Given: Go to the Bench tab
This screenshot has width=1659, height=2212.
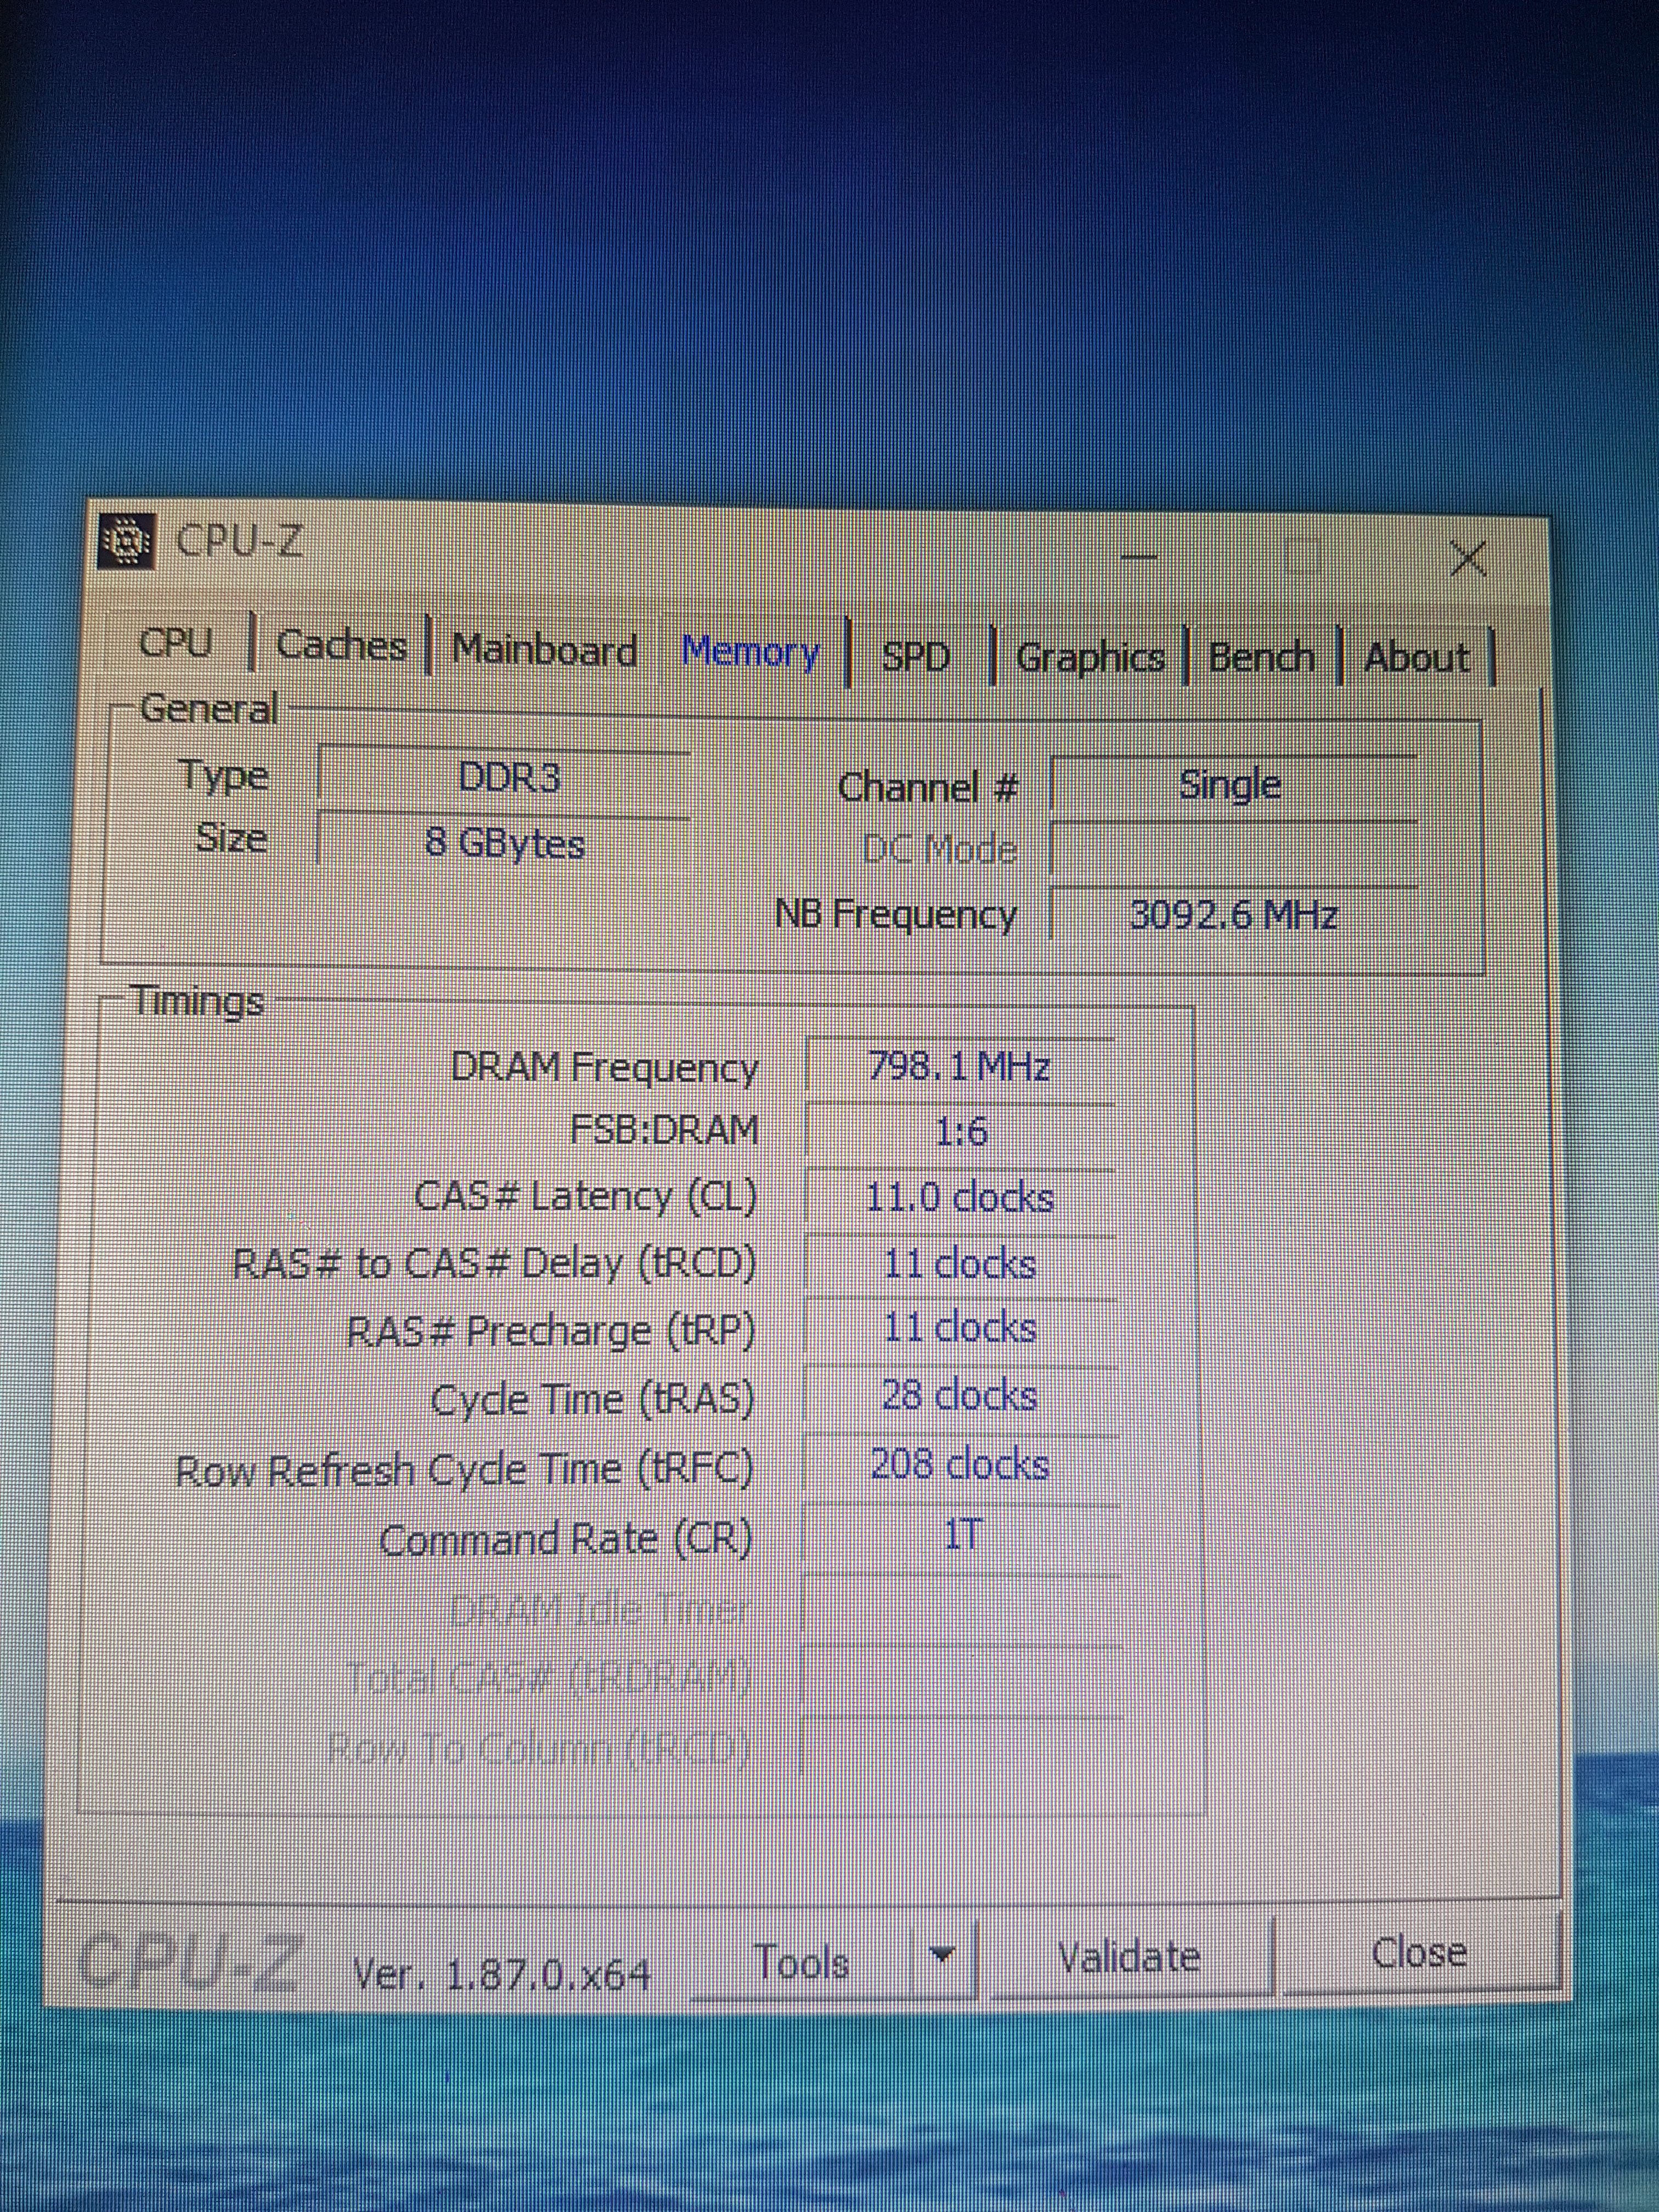Looking at the screenshot, I should tap(1261, 657).
